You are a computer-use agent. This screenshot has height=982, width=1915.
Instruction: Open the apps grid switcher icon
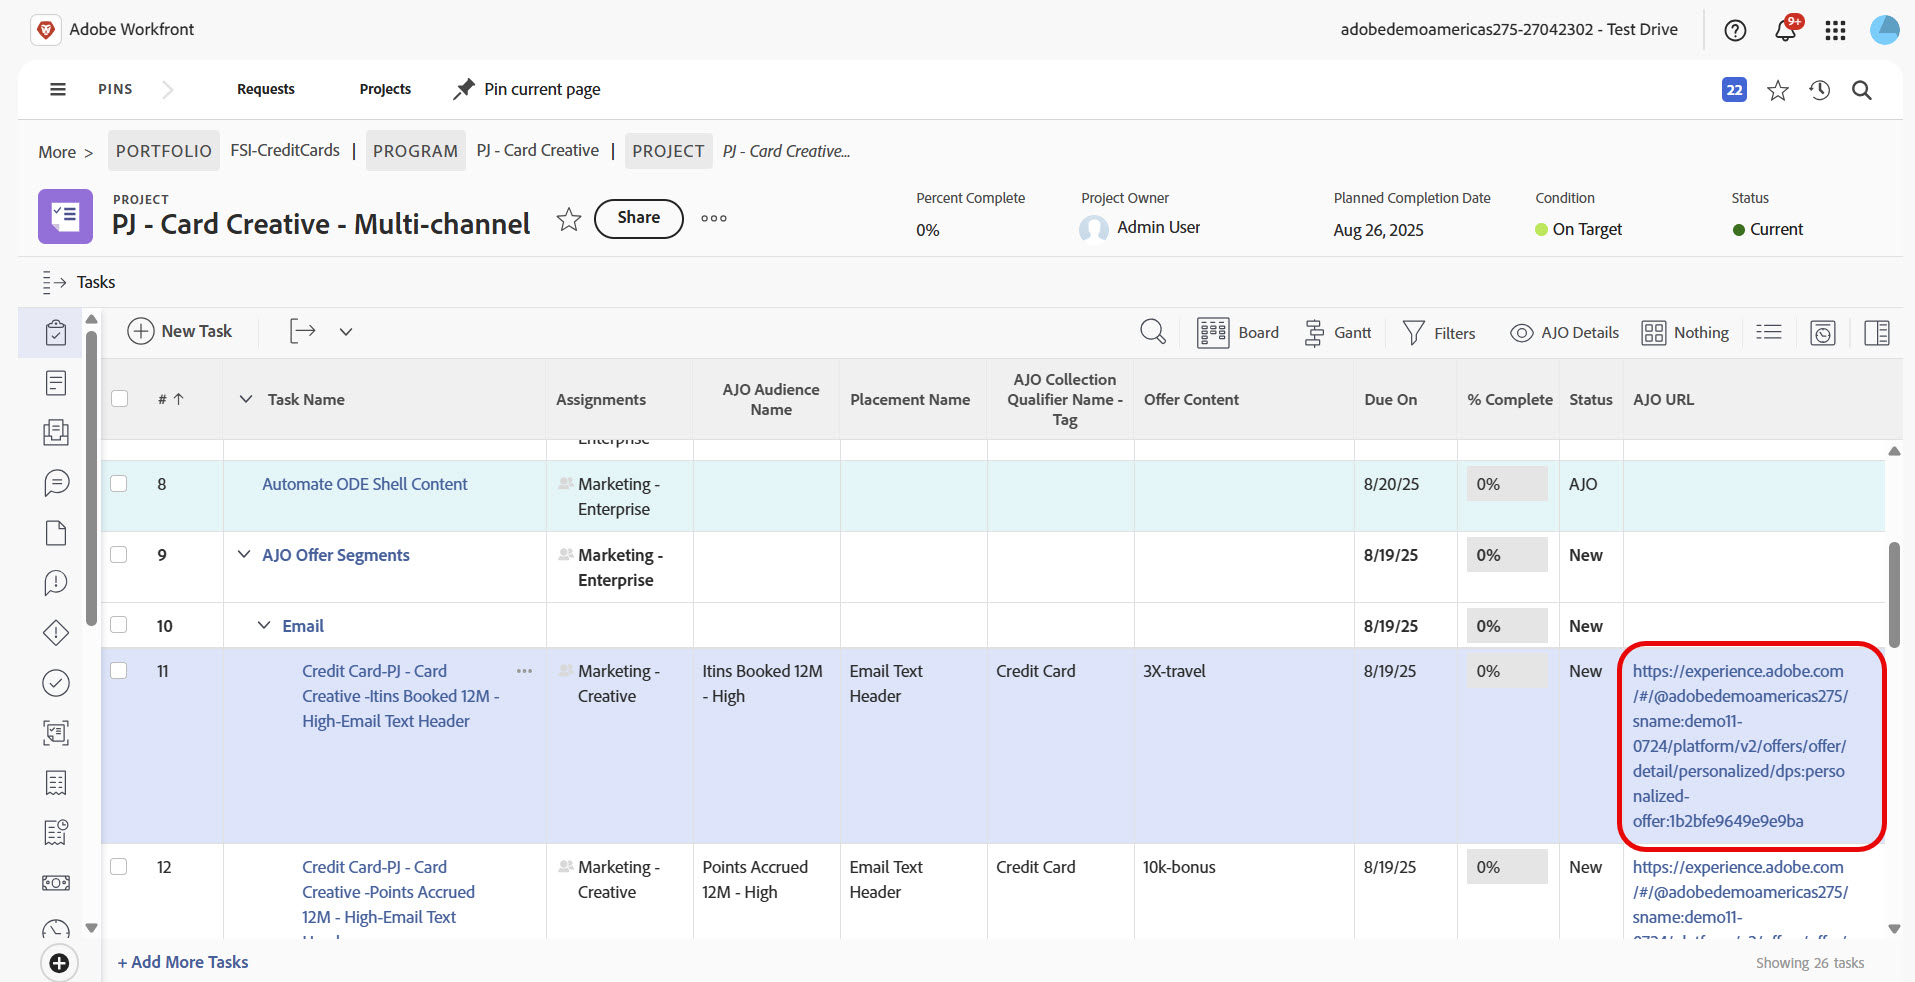(1835, 30)
